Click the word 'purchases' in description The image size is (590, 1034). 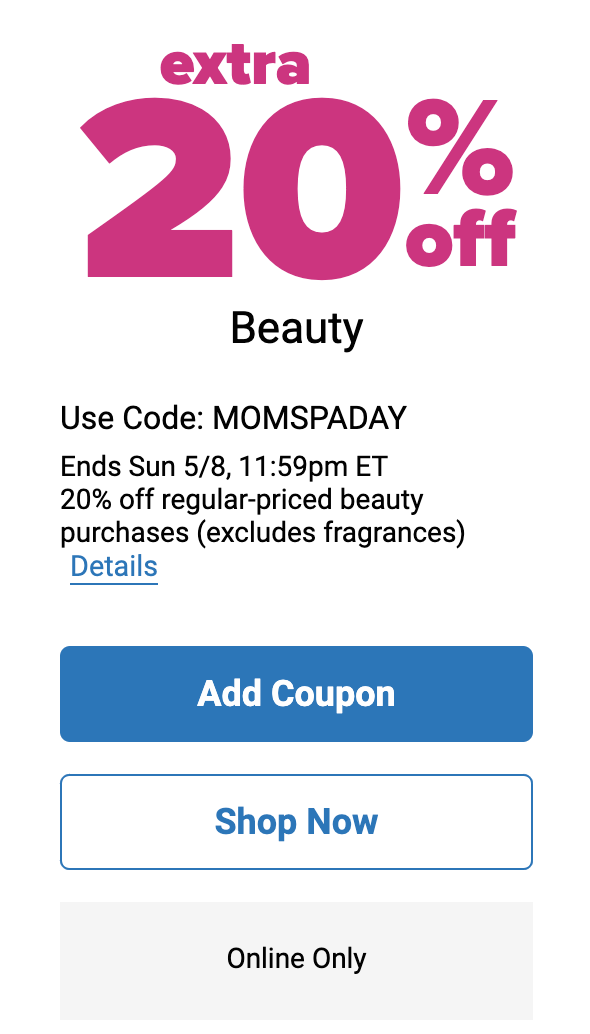point(125,534)
